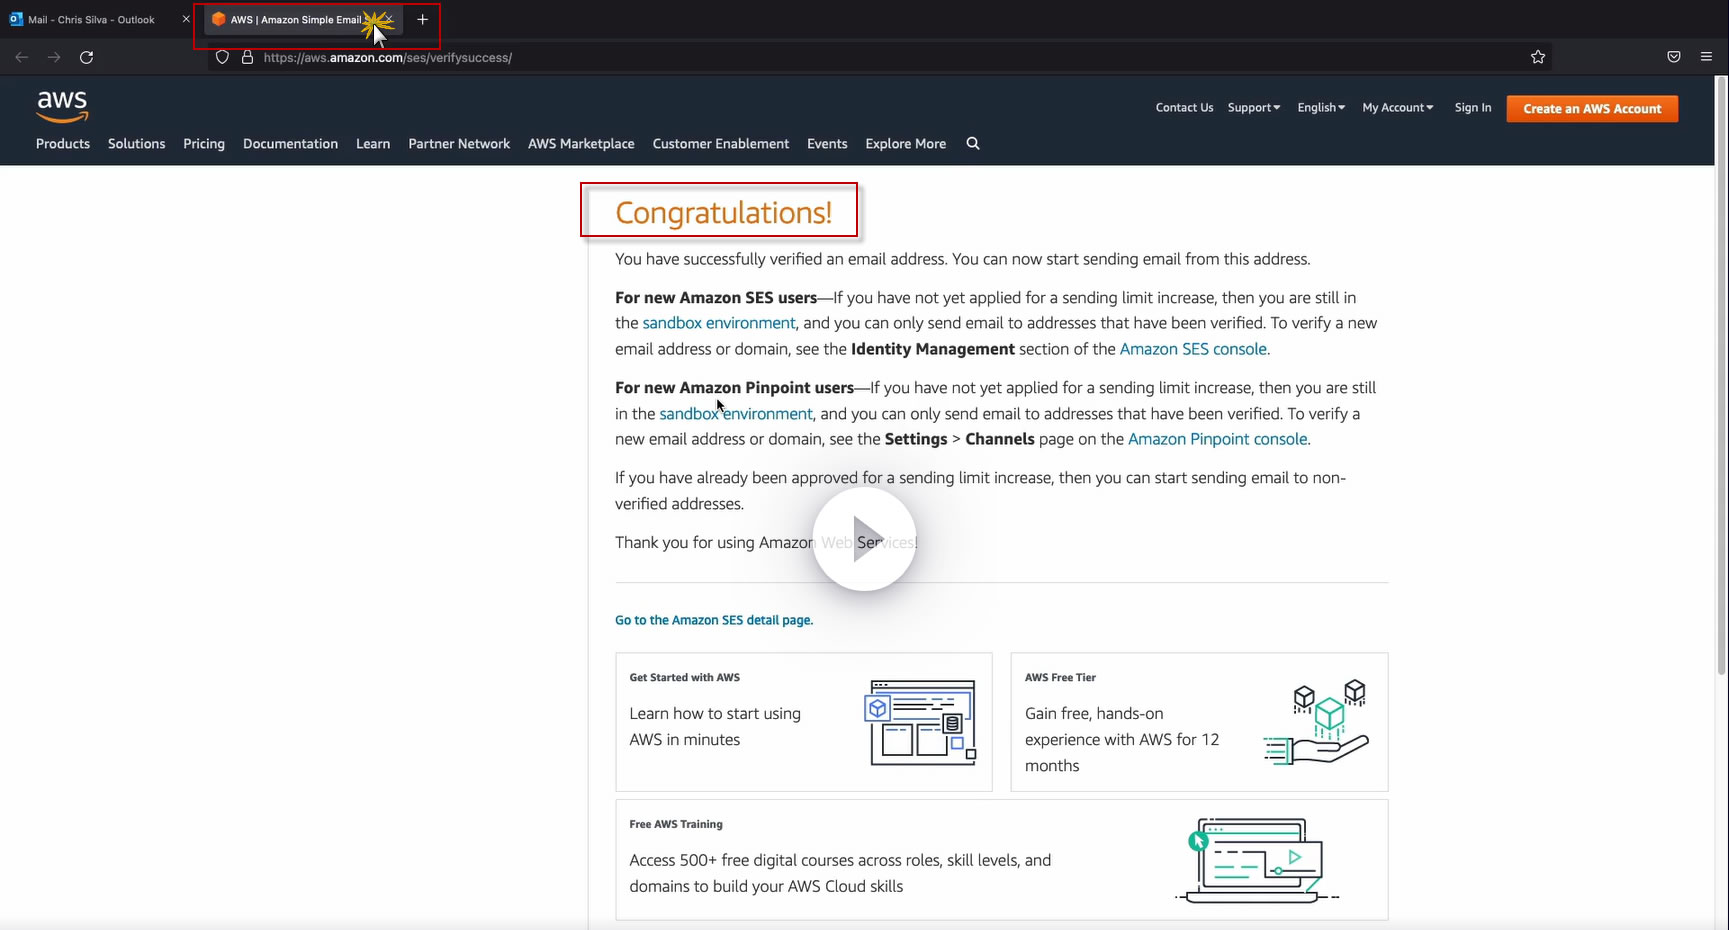Click the Free AWS Training laptop illustration
The height and width of the screenshot is (930, 1729).
point(1257,860)
